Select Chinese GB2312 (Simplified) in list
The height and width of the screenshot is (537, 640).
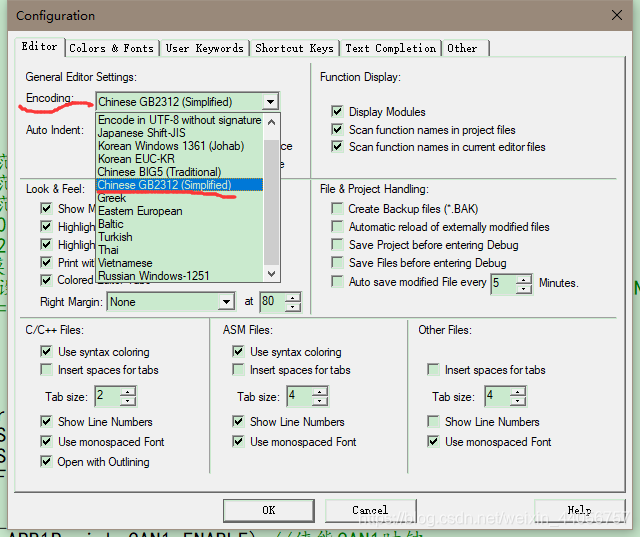(180, 185)
